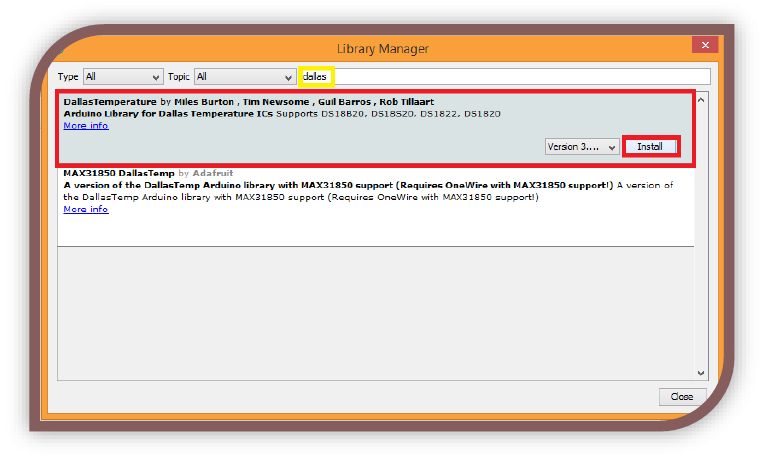769x469 pixels.
Task: Click the search field containing dallas
Action: tap(505, 77)
